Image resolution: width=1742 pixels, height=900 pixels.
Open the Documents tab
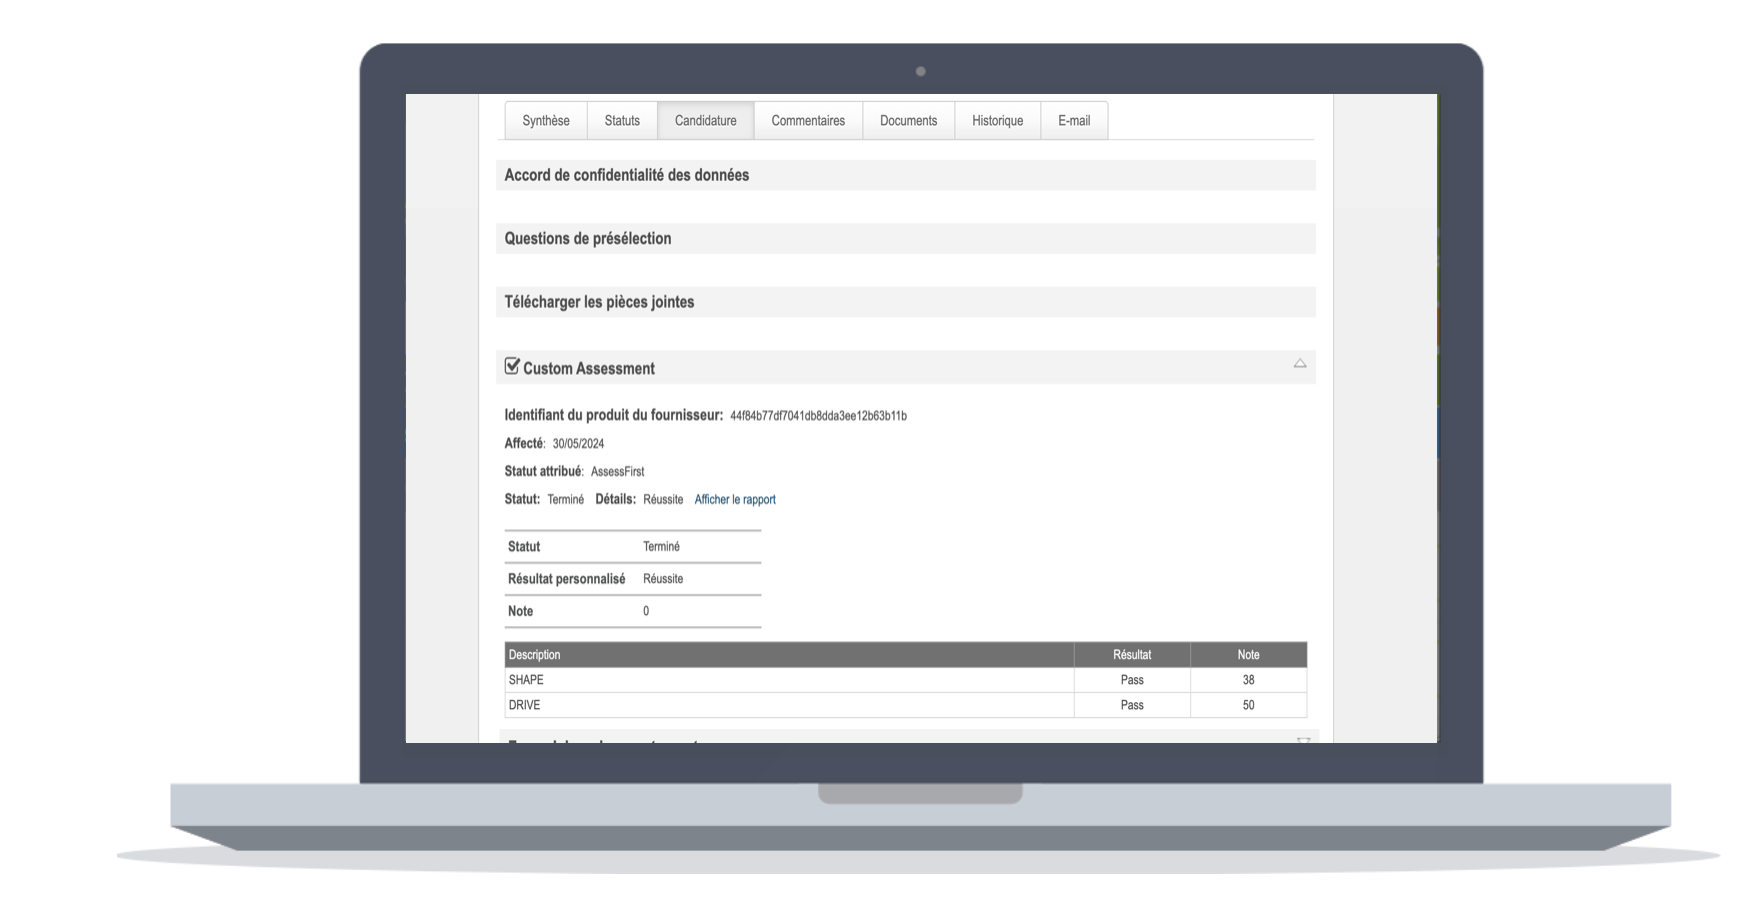click(x=908, y=121)
